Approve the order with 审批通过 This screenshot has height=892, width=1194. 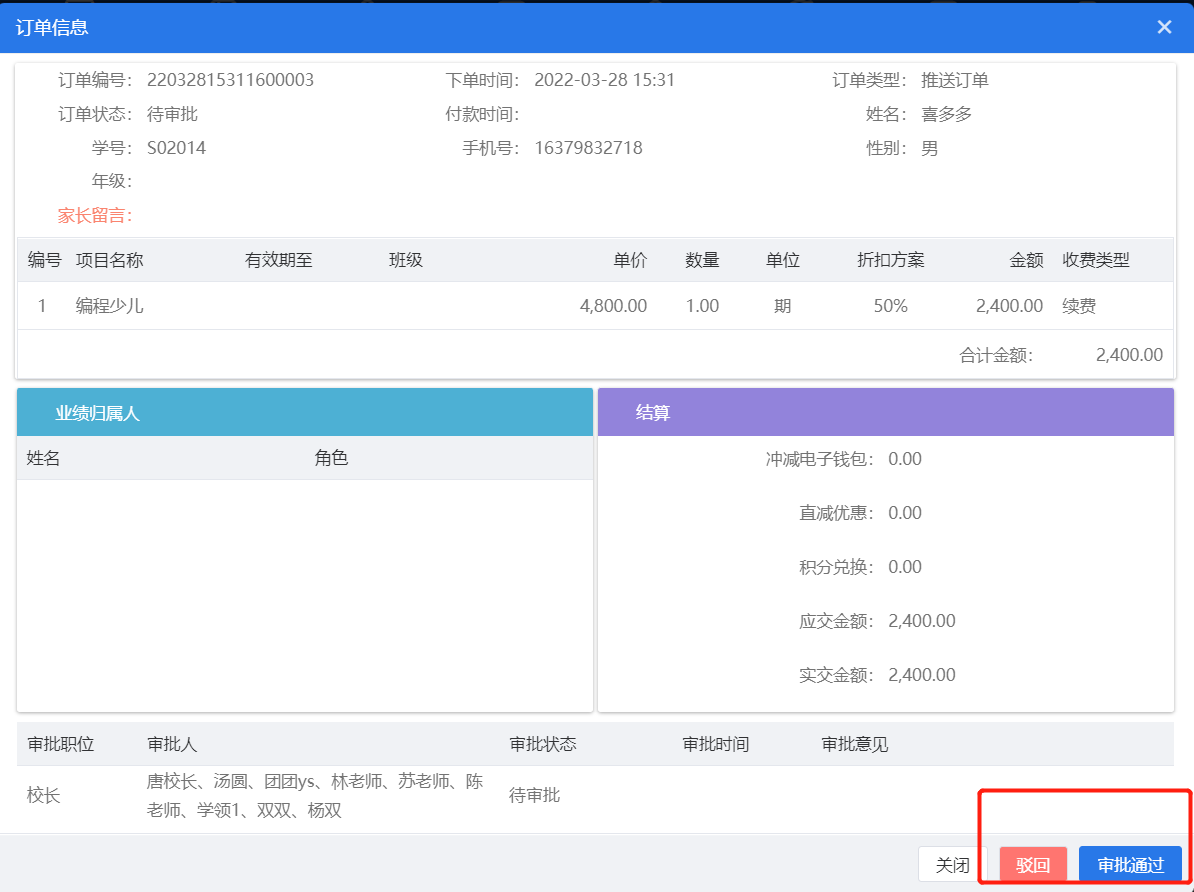(1130, 865)
